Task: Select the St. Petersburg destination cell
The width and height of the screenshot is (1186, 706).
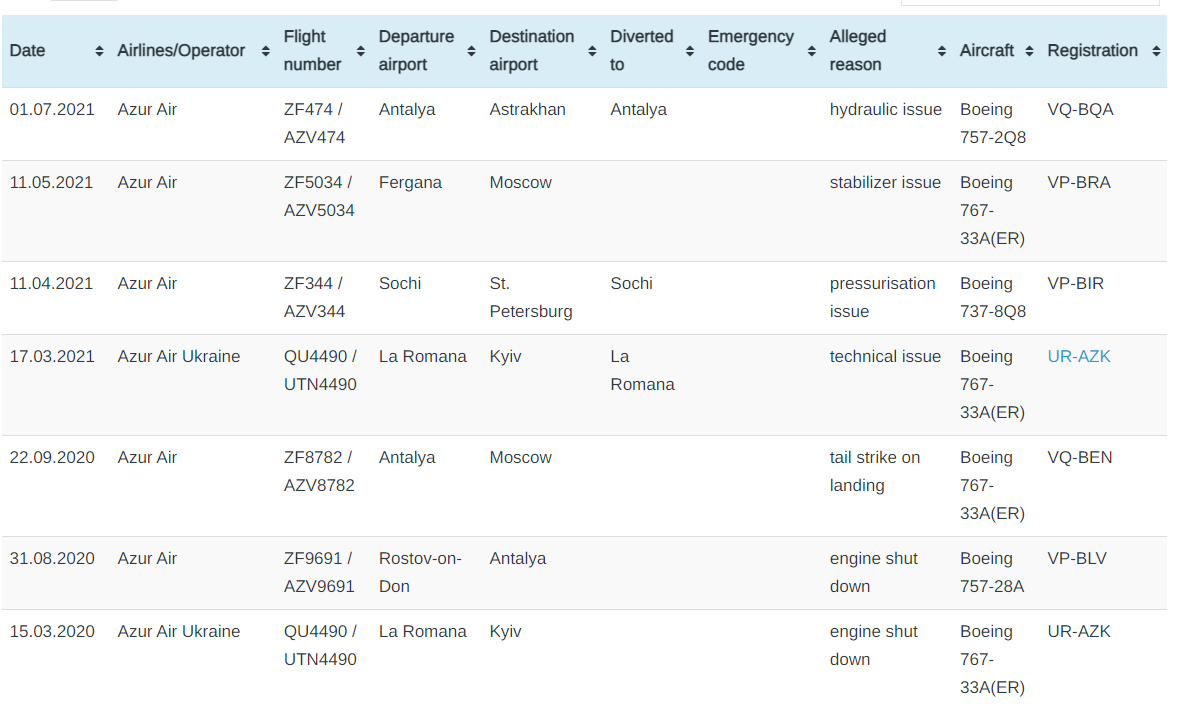Action: pos(530,297)
